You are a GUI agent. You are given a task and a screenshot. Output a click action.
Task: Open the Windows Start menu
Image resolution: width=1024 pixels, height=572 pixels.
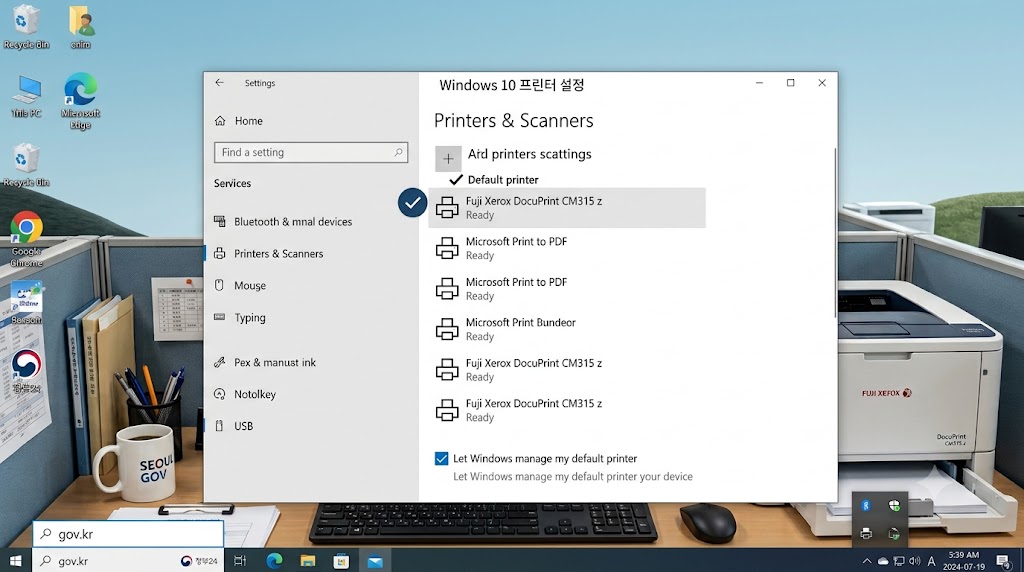(16, 561)
